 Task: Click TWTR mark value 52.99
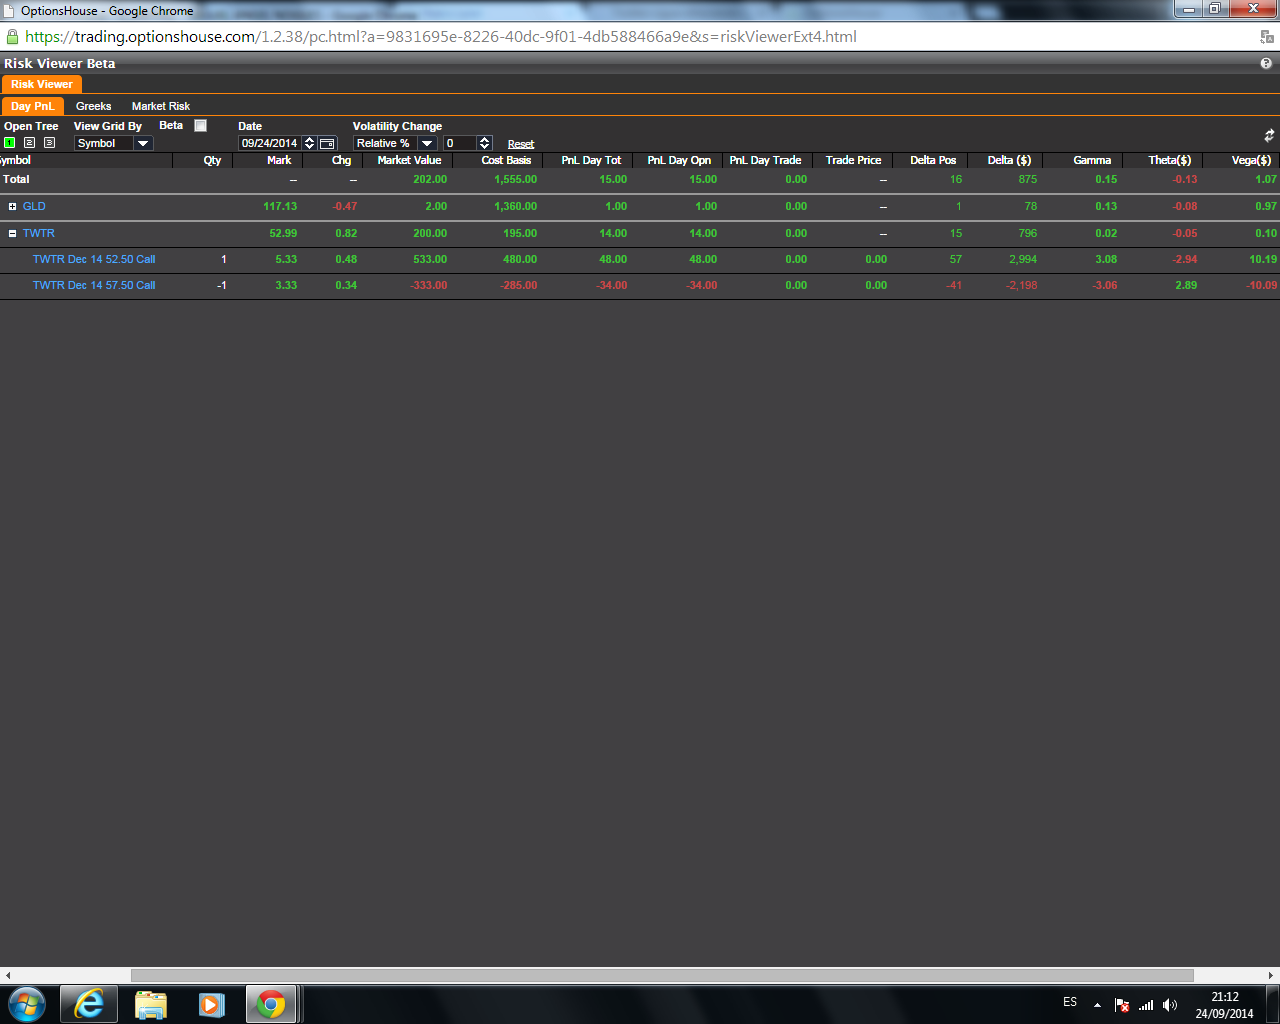tap(283, 233)
